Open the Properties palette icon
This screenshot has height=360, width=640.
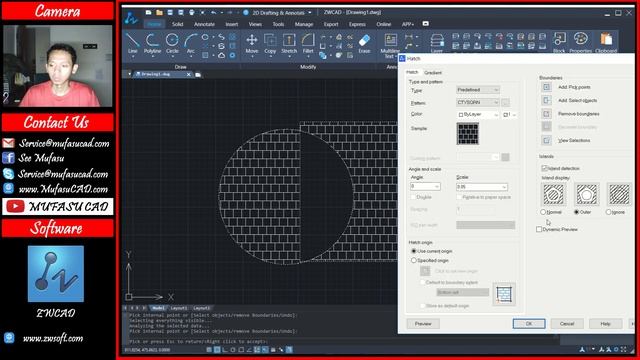(x=580, y=43)
